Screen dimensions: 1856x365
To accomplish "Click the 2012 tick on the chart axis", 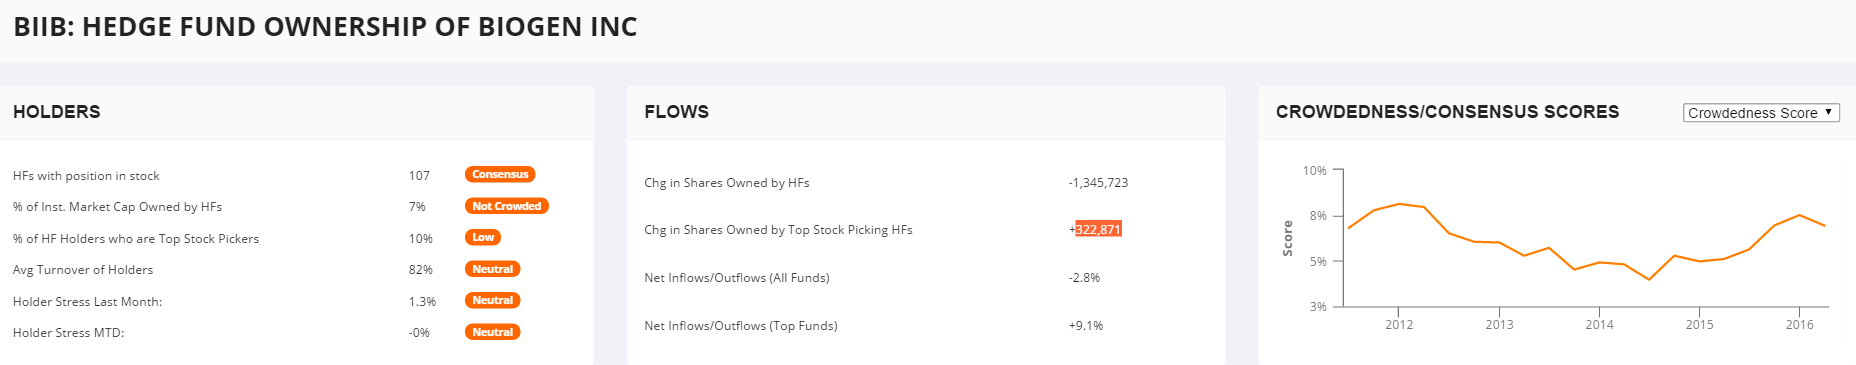I will 1399,324.
